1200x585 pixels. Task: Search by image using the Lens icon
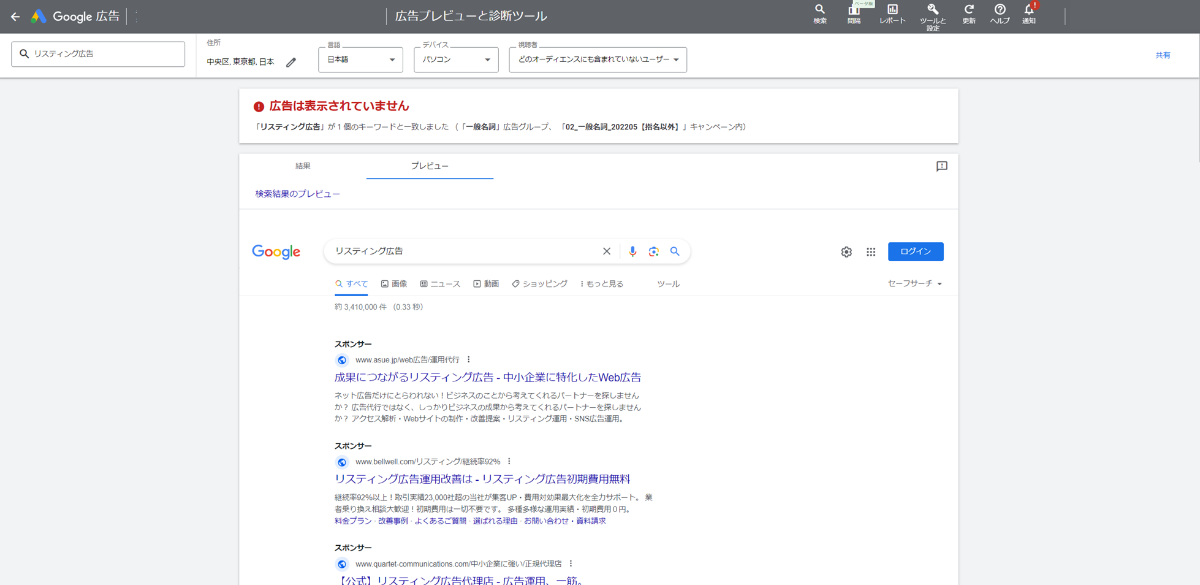(x=654, y=251)
